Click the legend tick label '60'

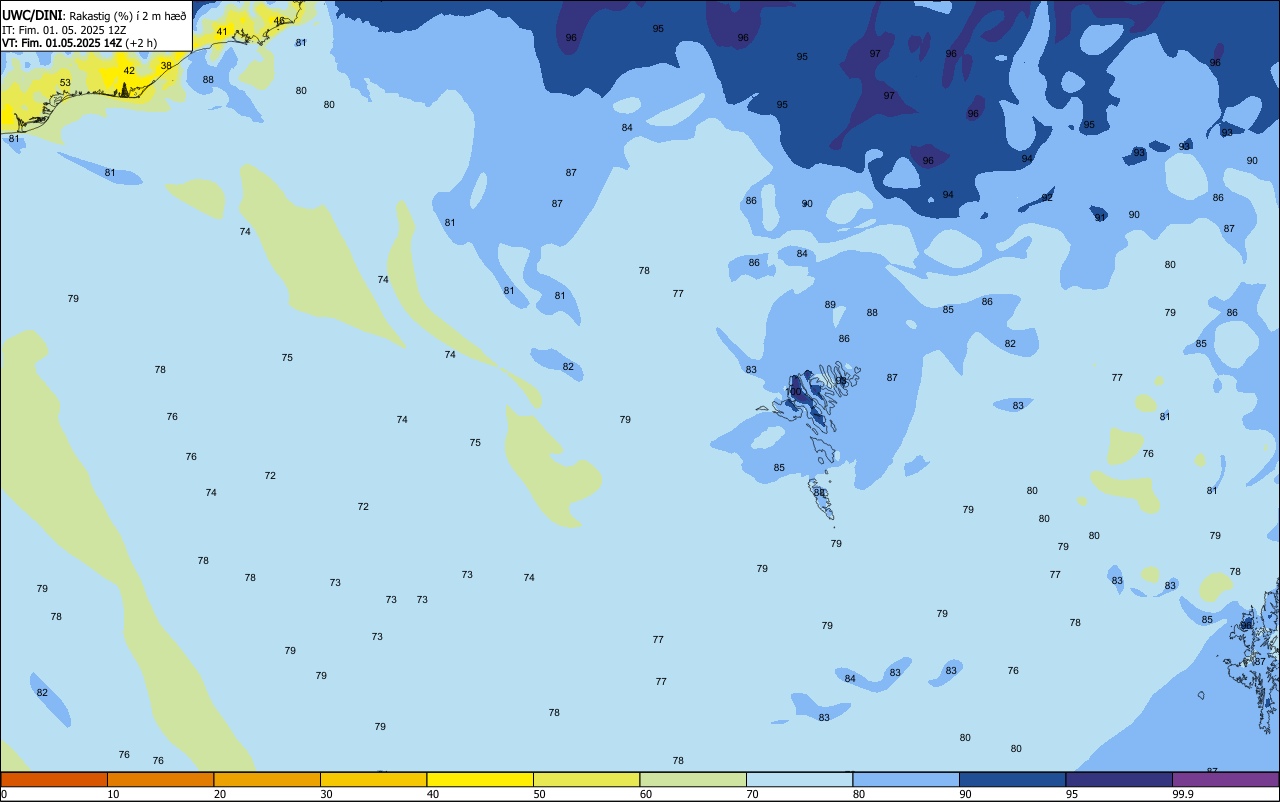point(646,794)
